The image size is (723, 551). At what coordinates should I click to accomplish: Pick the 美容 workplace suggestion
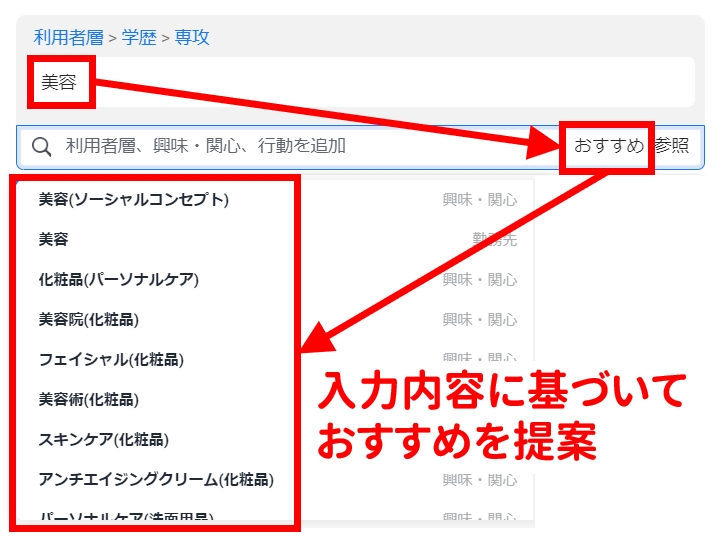pyautogui.click(x=53, y=240)
